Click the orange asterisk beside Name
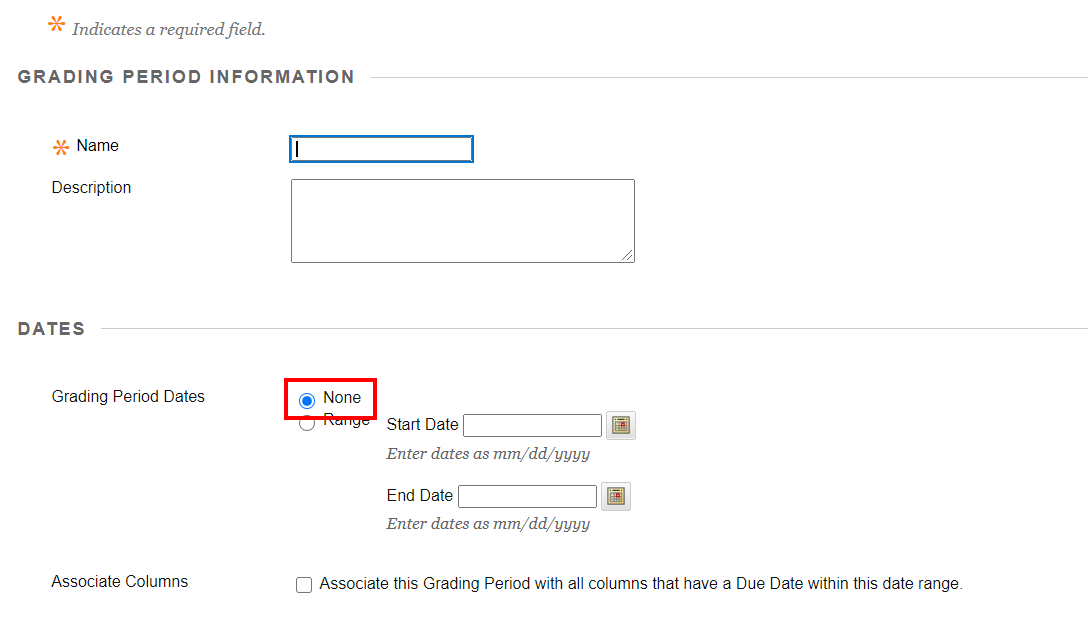The image size is (1088, 625). (x=60, y=147)
